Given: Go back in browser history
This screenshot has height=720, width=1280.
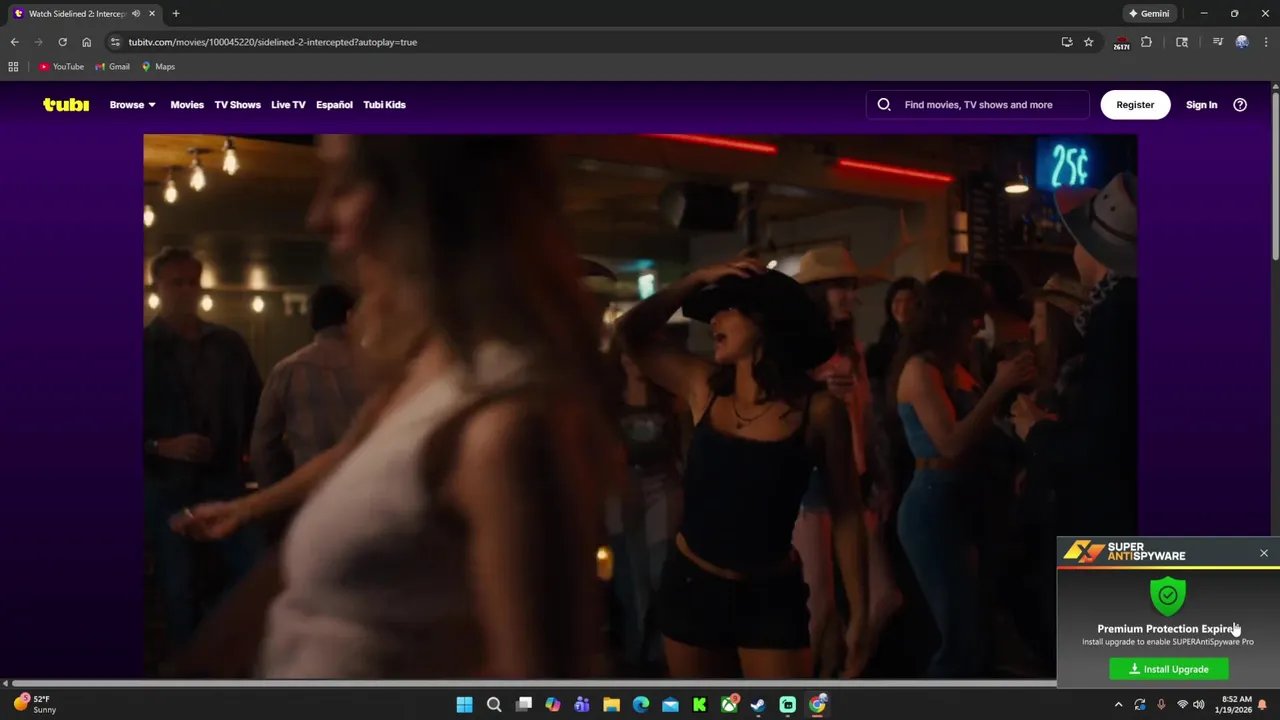Looking at the screenshot, I should pos(14,42).
